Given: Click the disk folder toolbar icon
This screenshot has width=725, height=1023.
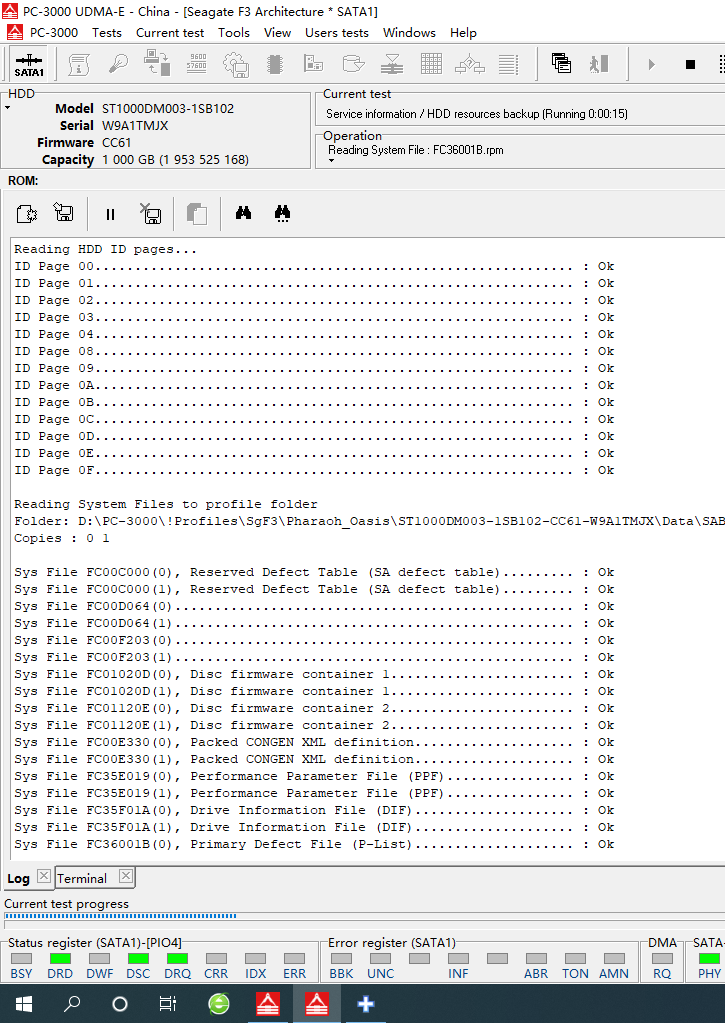Looking at the screenshot, I should tap(353, 64).
